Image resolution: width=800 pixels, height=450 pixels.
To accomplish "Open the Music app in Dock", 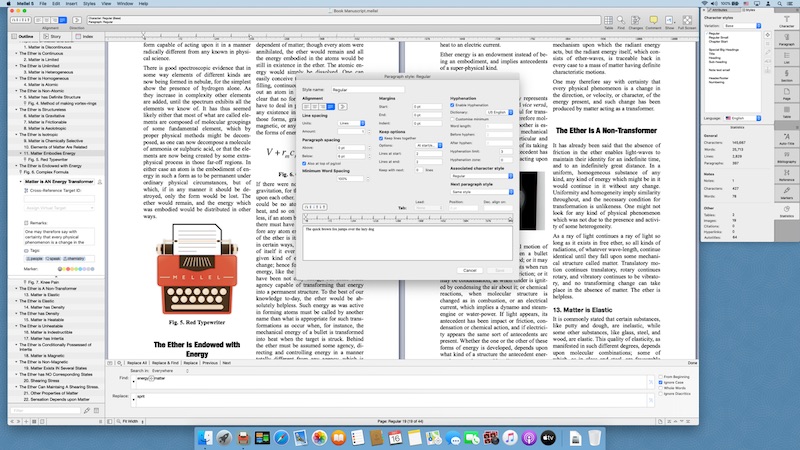I will point(510,438).
